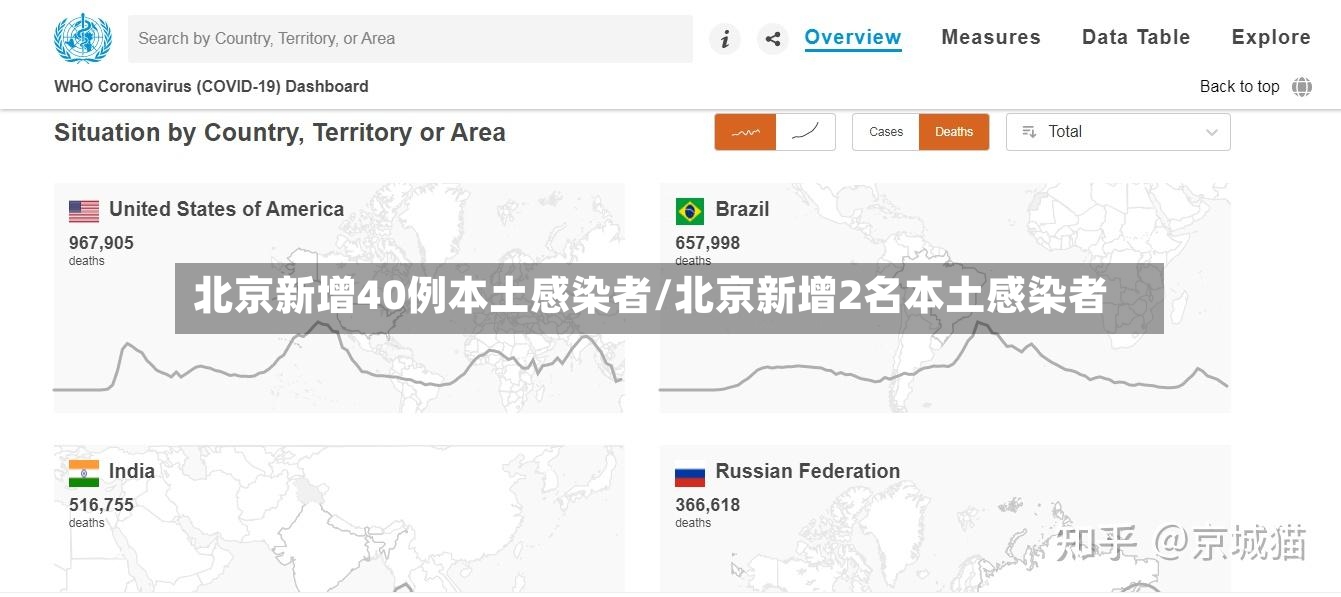Open United States of America card title

[226, 209]
